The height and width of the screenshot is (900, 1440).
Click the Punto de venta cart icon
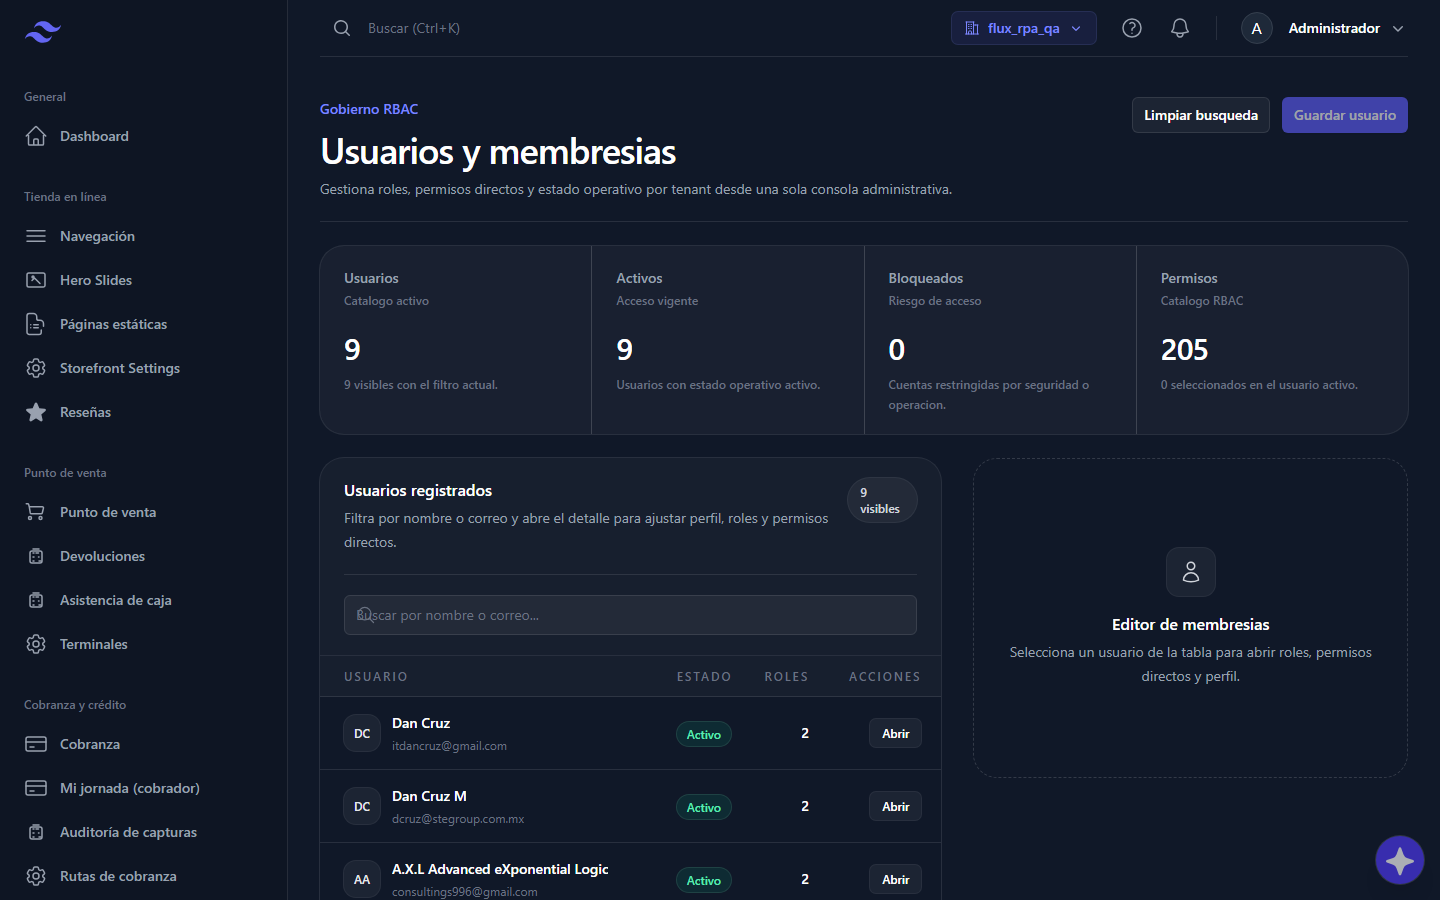(36, 512)
